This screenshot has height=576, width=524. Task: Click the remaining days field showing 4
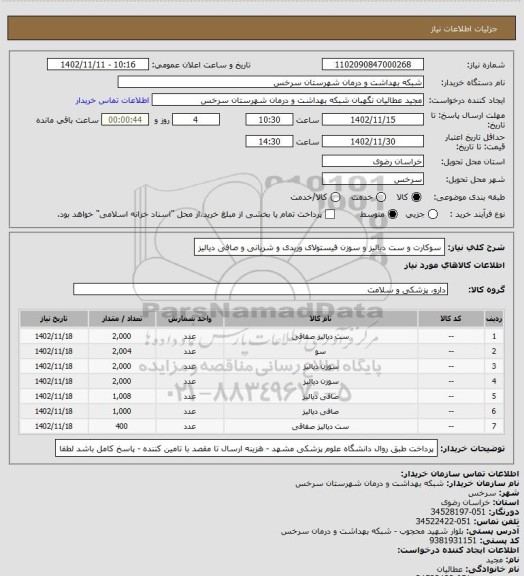coord(196,120)
